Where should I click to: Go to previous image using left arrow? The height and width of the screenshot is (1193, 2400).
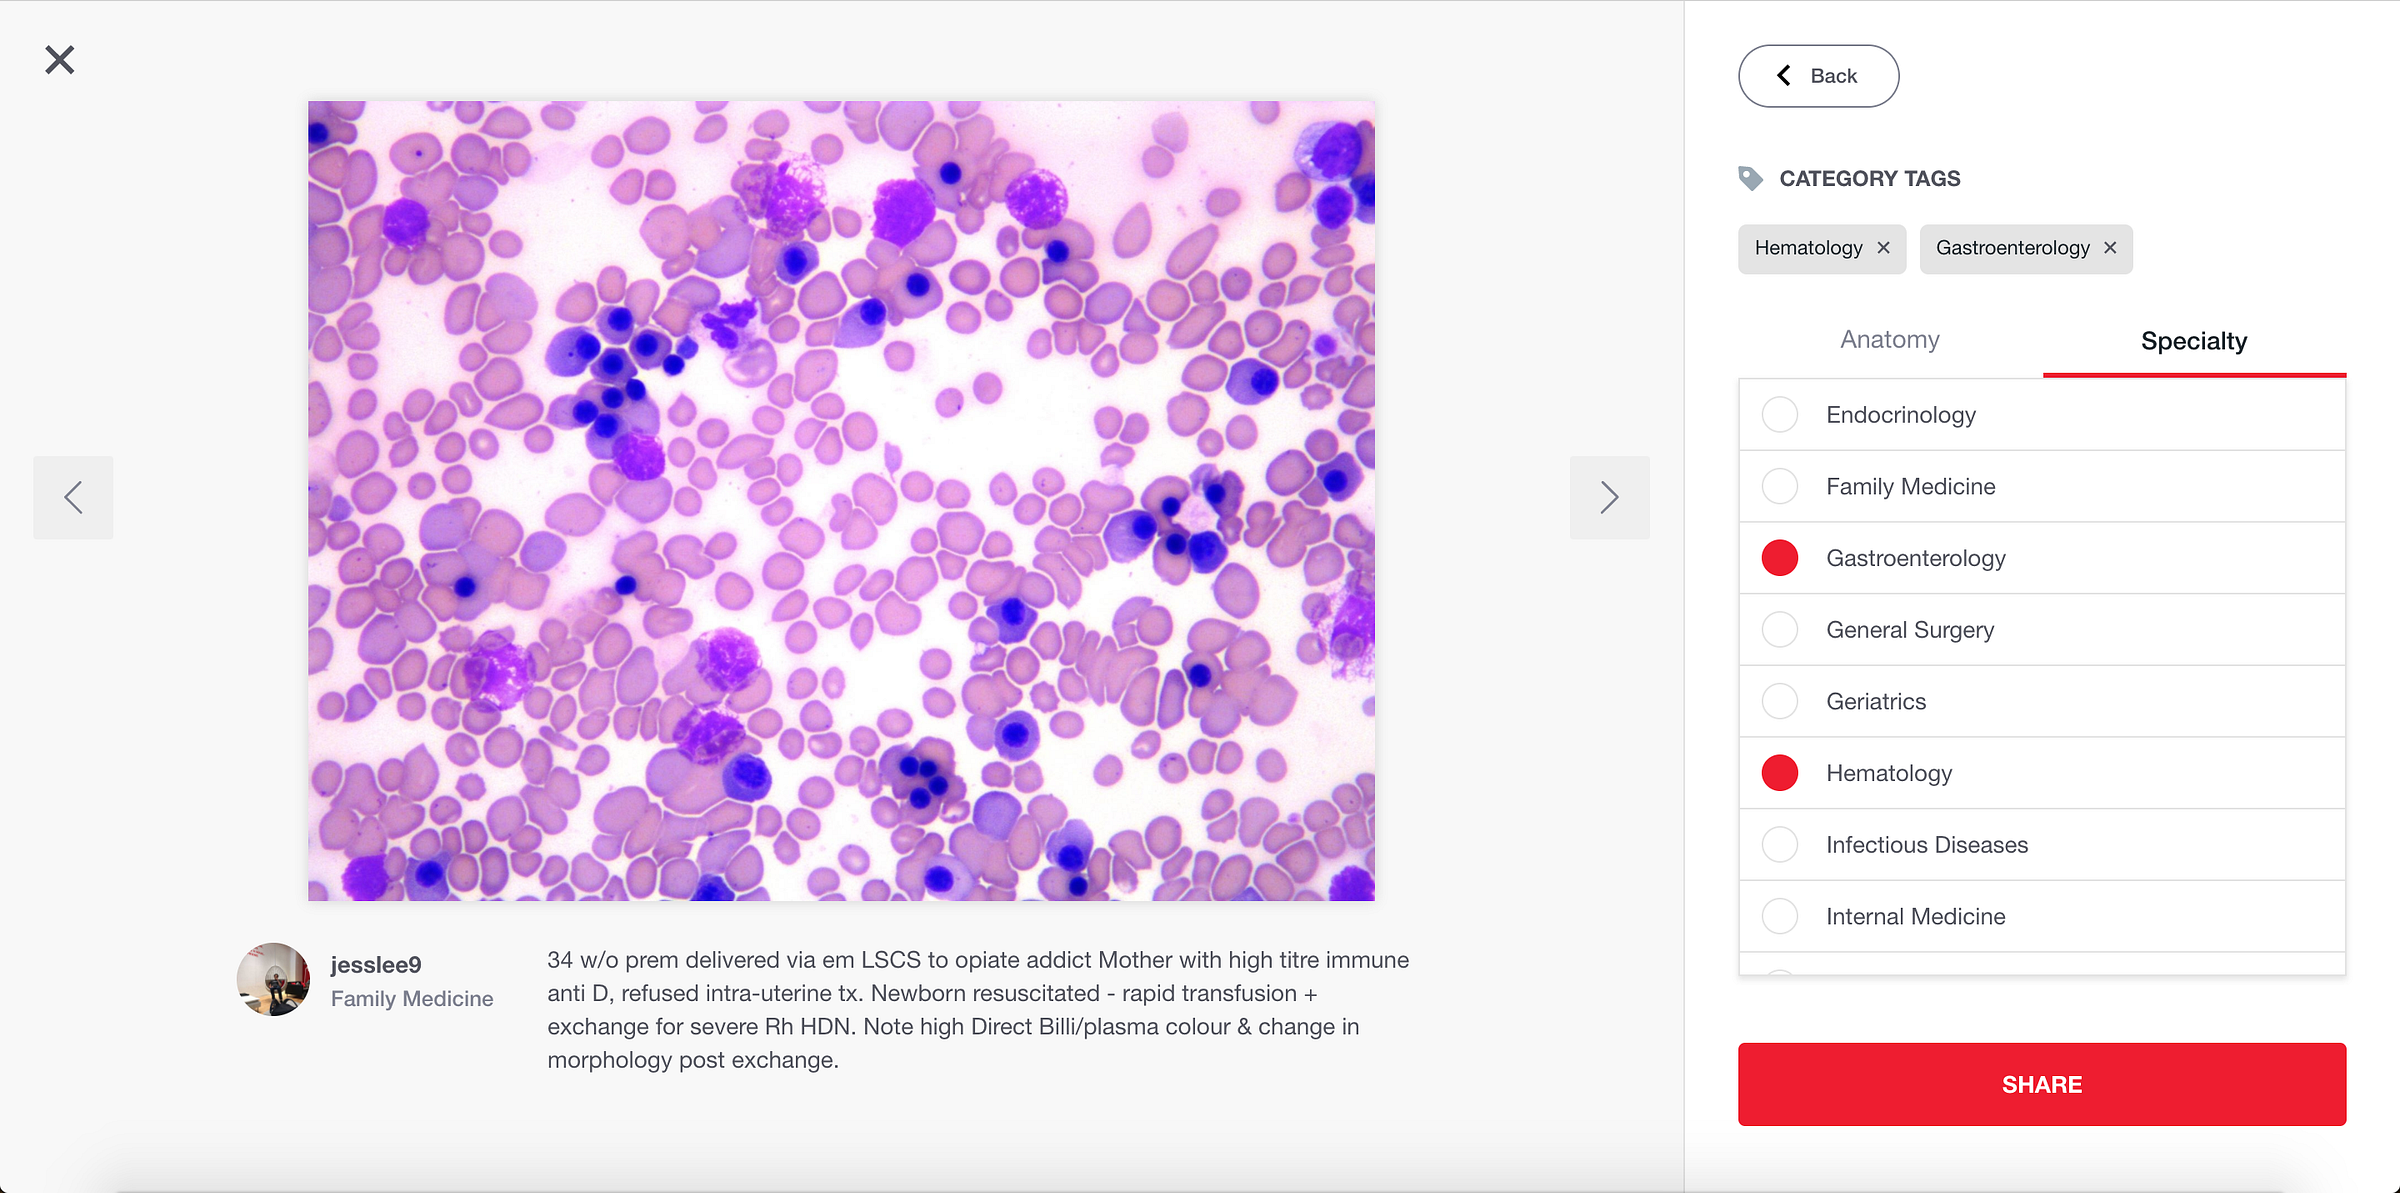click(x=73, y=497)
